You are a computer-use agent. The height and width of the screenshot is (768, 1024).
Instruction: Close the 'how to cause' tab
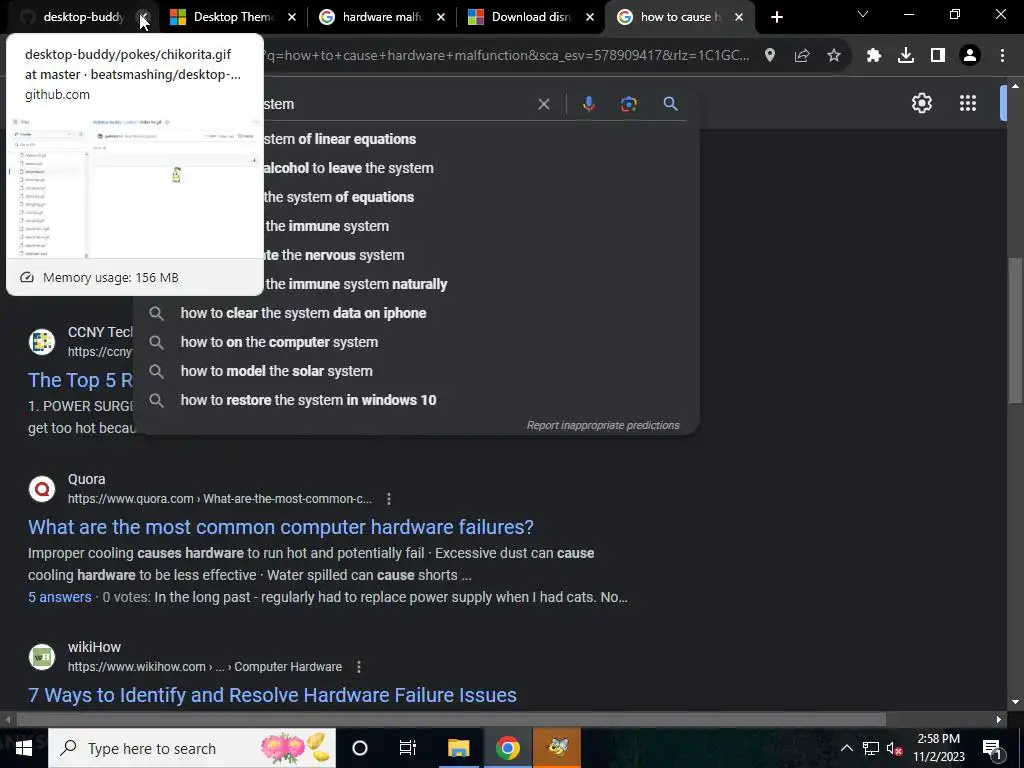(x=739, y=18)
